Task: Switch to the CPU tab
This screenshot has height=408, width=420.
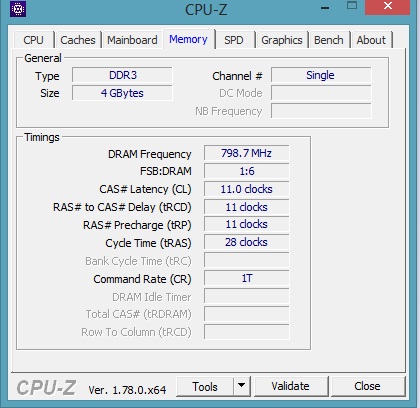Action: tap(33, 40)
